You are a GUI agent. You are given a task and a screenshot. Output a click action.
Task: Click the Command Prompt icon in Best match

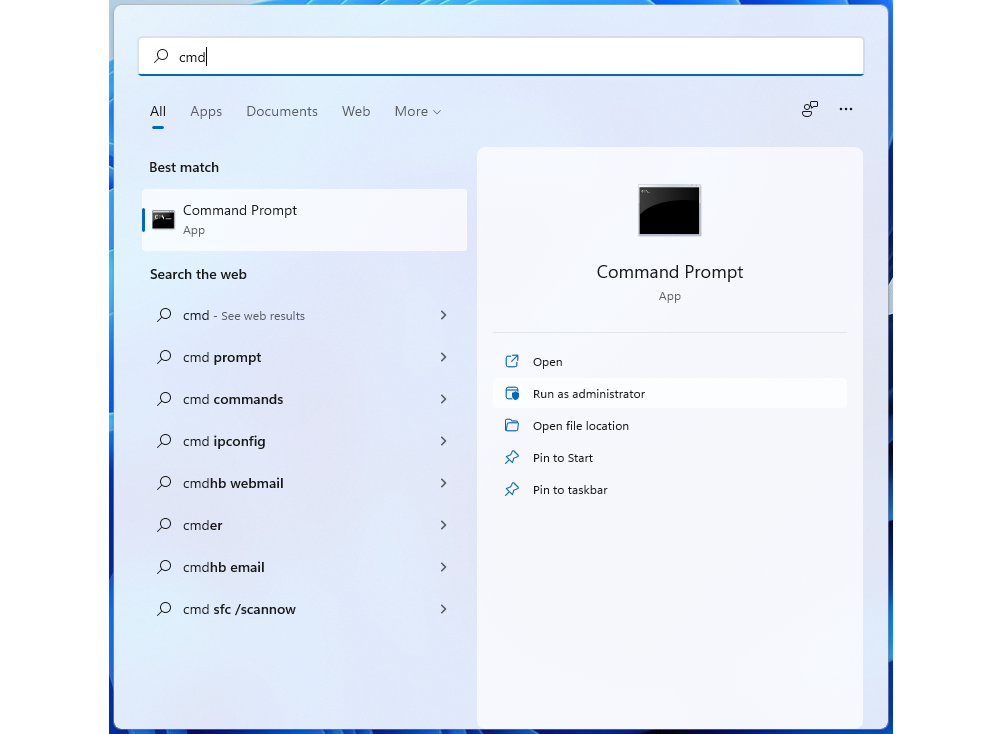tap(163, 219)
